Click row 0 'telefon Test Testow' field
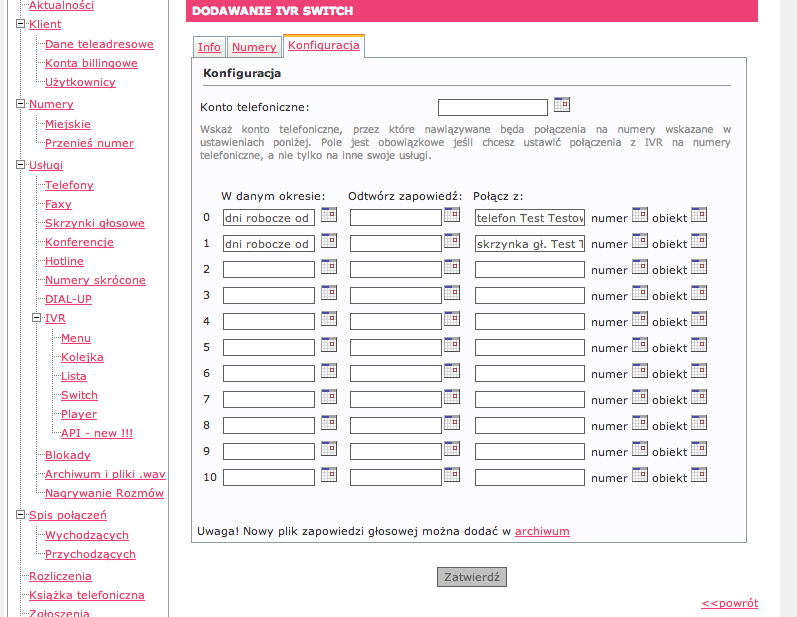 point(530,218)
